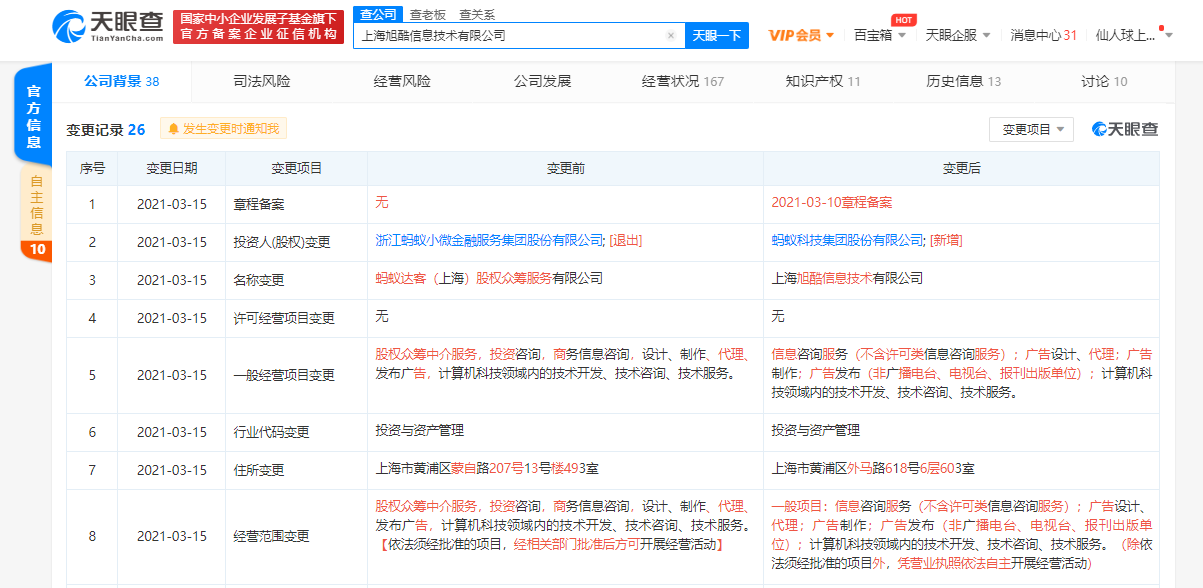Screen dimensions: 1203x588
Task: Open 消息中心 notifications
Action: coord(1043,35)
